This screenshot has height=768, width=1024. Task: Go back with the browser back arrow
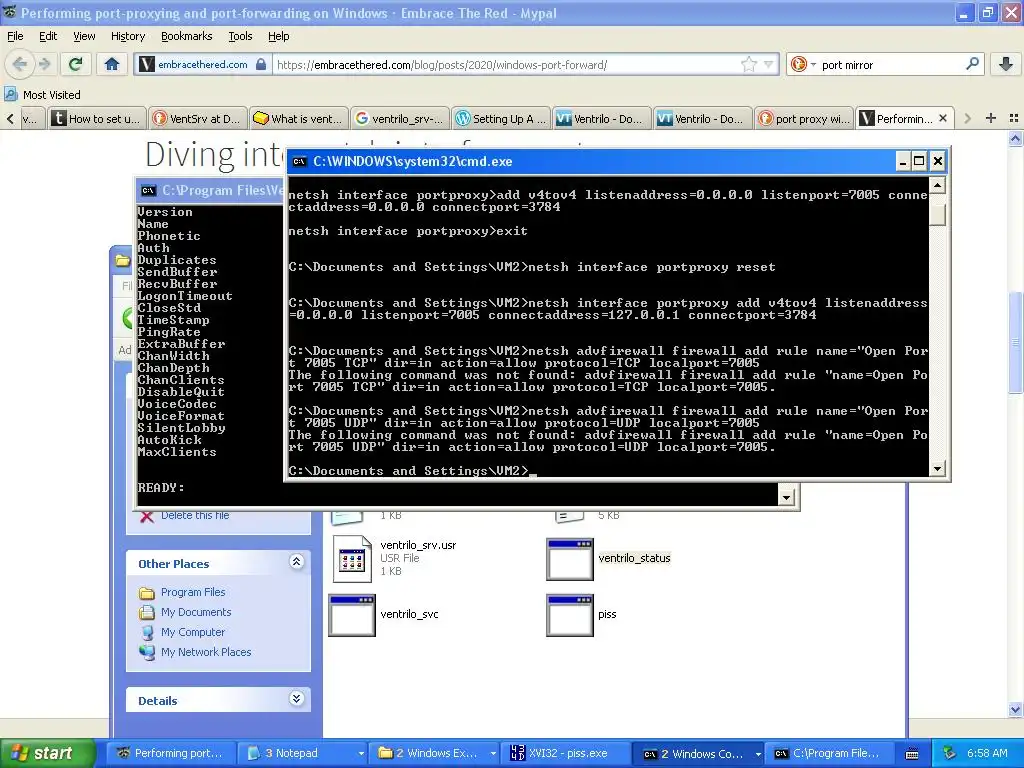coord(19,64)
